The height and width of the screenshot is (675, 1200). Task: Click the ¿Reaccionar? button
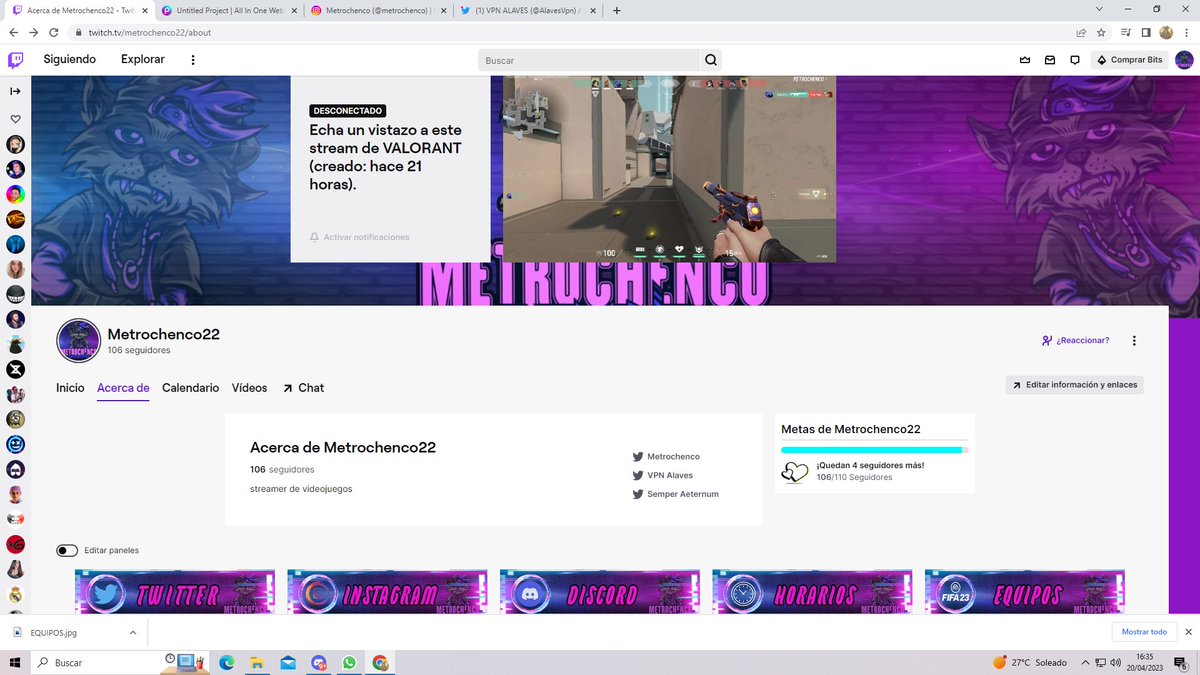1076,340
